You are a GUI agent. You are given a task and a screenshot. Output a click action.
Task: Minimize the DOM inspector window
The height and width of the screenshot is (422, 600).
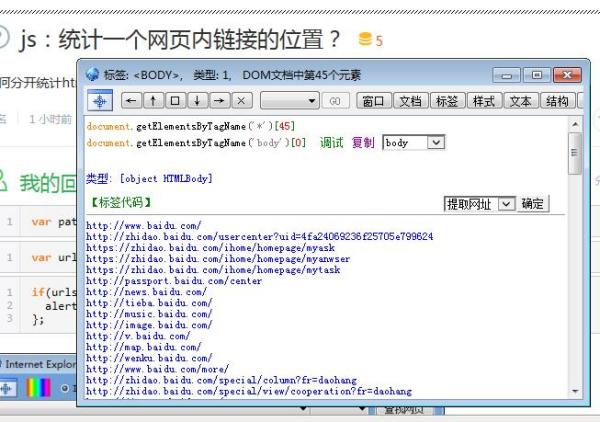(506, 75)
